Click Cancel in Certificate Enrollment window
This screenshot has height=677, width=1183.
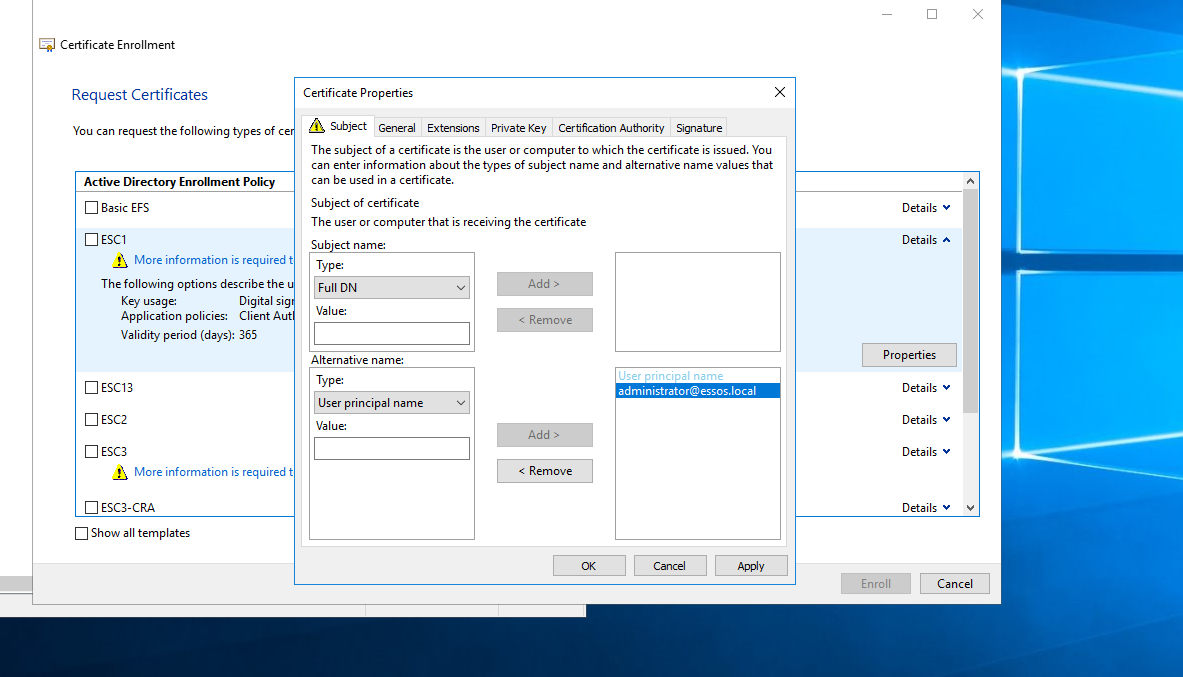[954, 583]
